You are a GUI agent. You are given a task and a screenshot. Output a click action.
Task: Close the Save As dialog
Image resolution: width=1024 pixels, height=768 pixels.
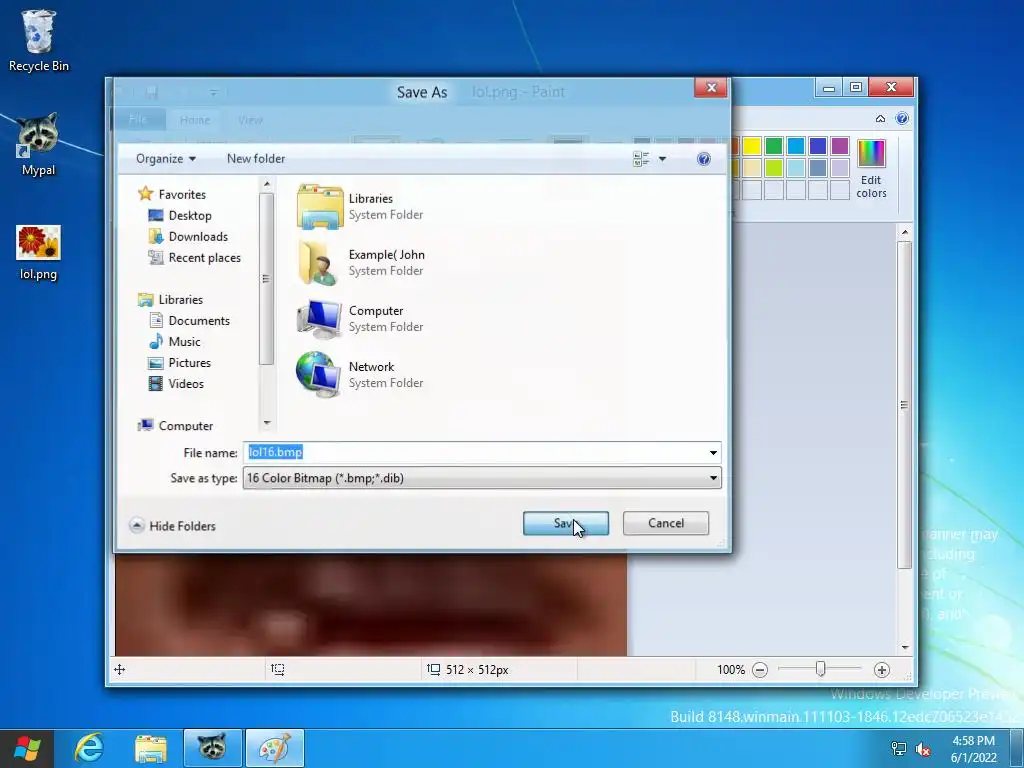pos(711,88)
